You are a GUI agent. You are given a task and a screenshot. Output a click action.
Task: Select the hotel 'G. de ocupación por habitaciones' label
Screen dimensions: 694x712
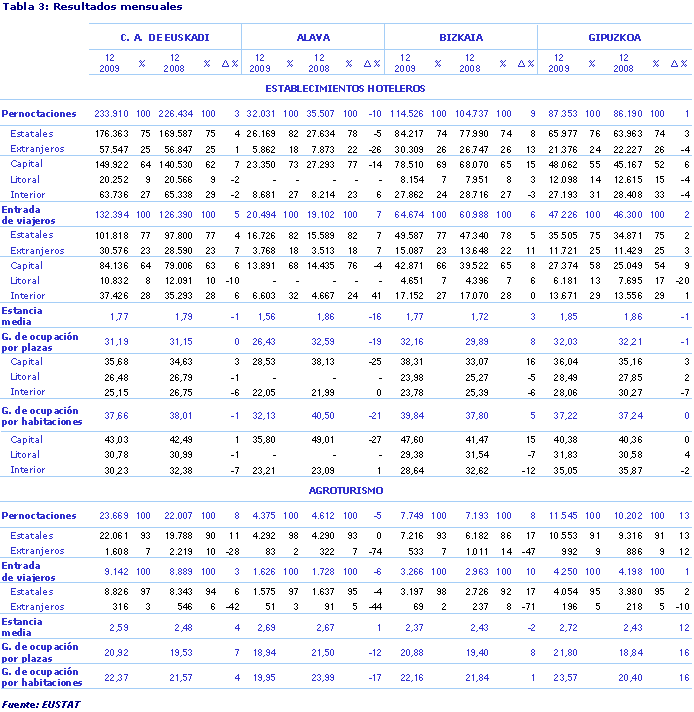pyautogui.click(x=43, y=415)
